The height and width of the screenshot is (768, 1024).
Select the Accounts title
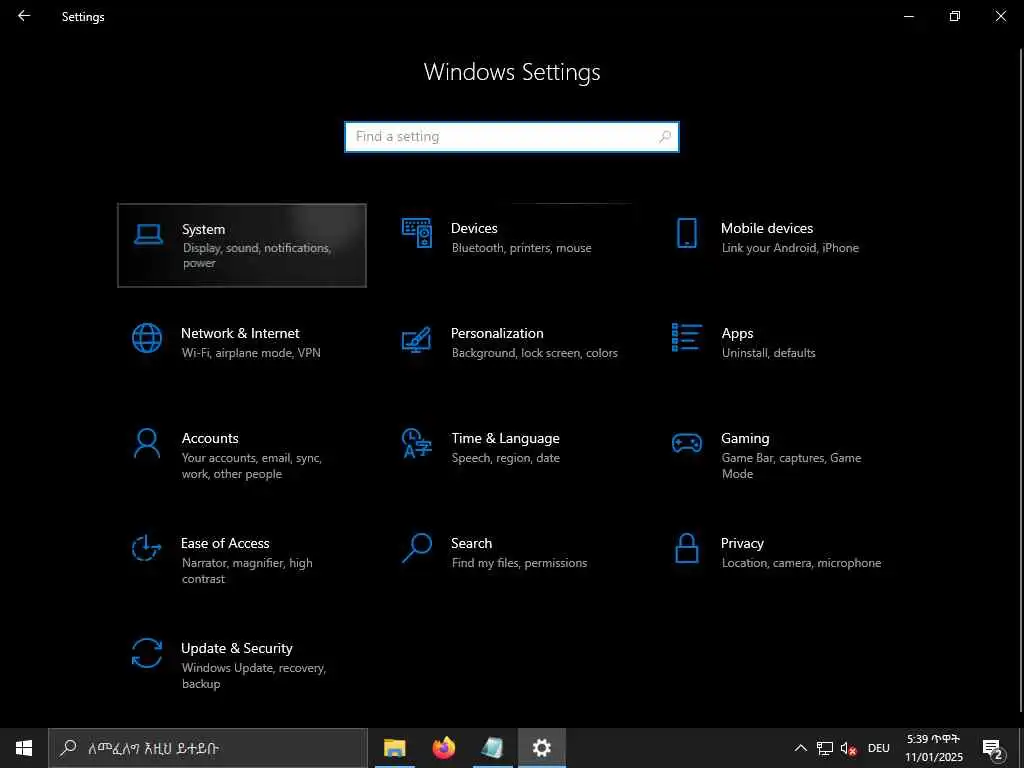(x=210, y=438)
